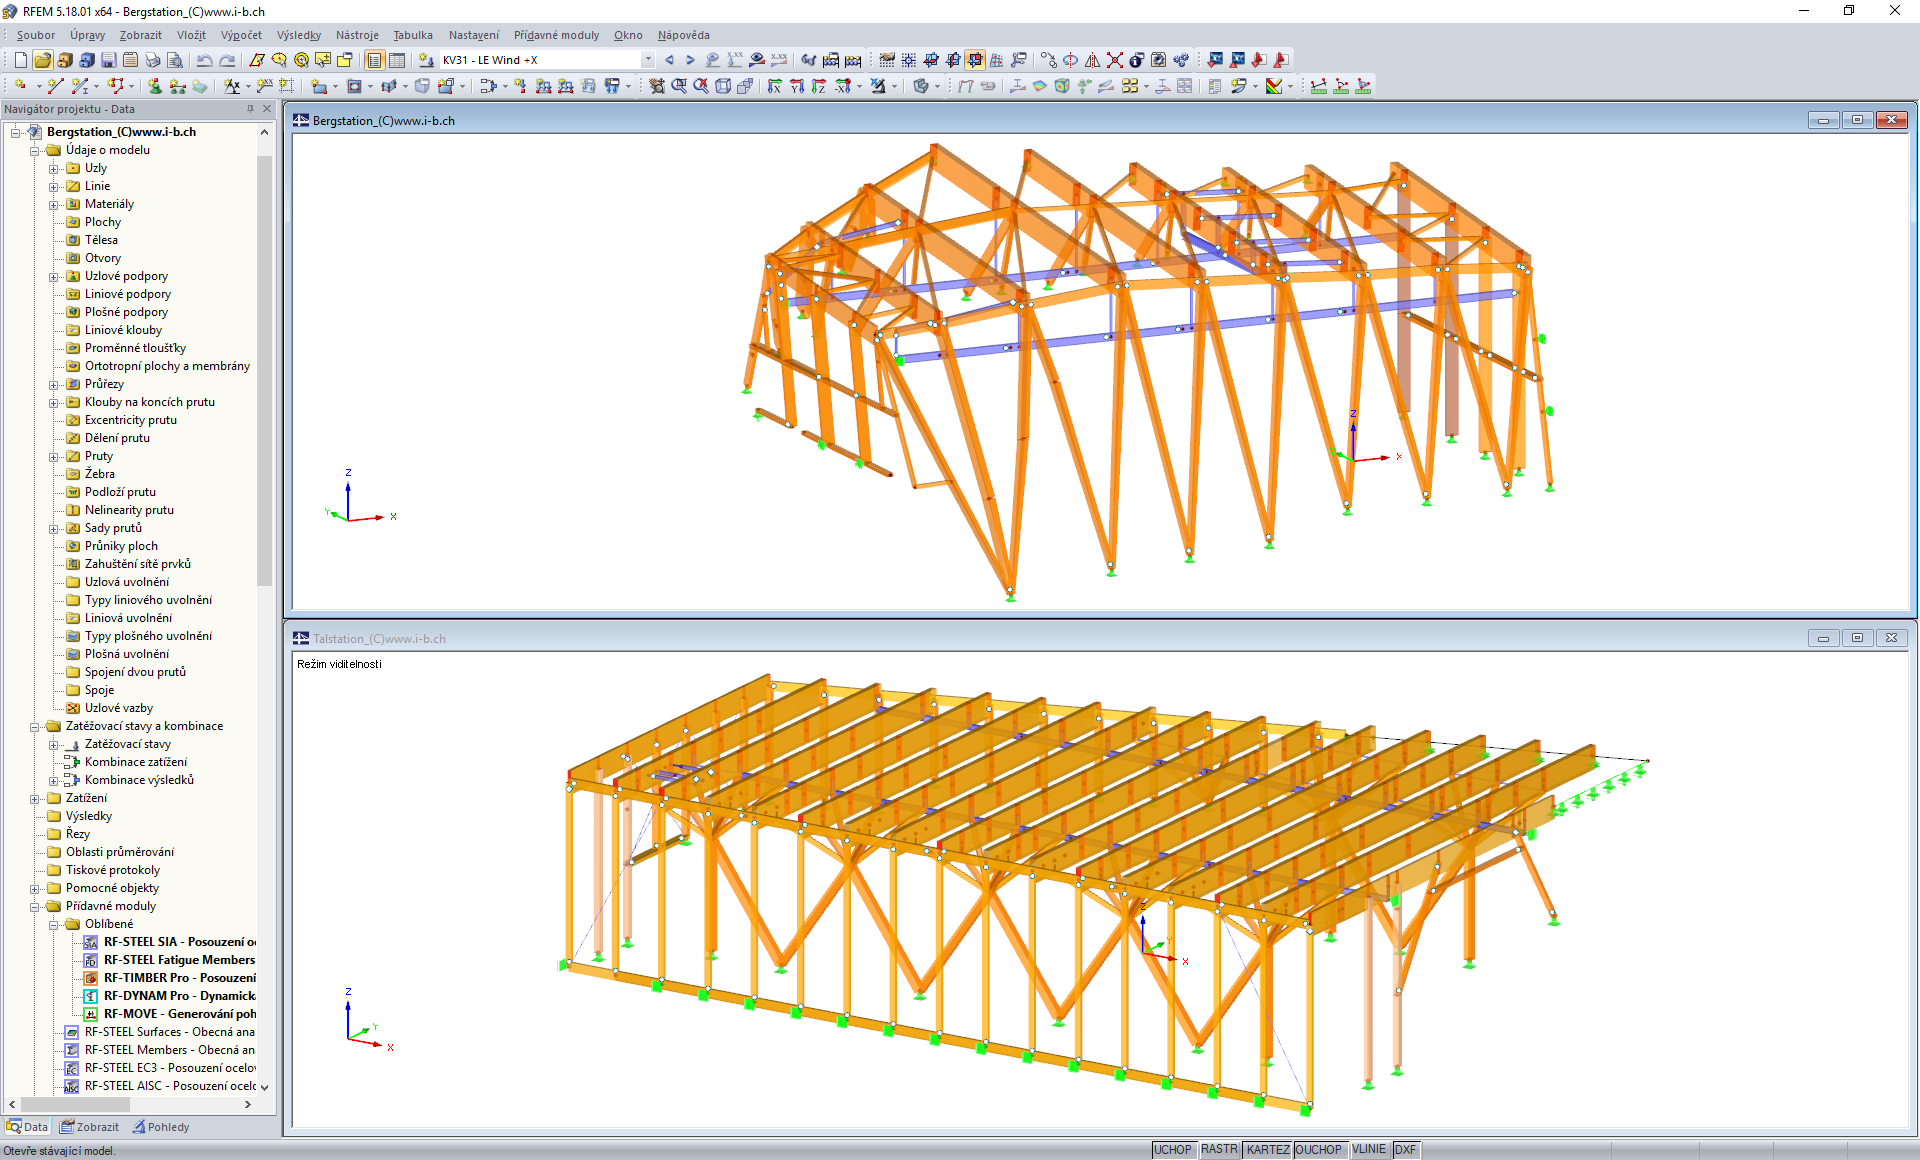
Task: Create a new model file
Action: coord(19,60)
